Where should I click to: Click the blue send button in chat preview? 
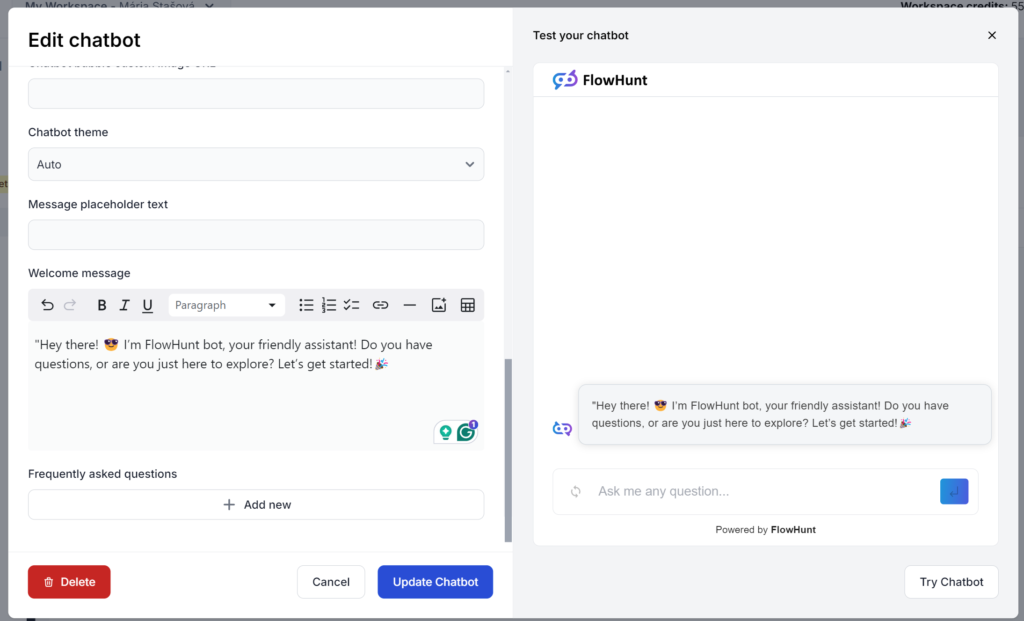(x=954, y=491)
